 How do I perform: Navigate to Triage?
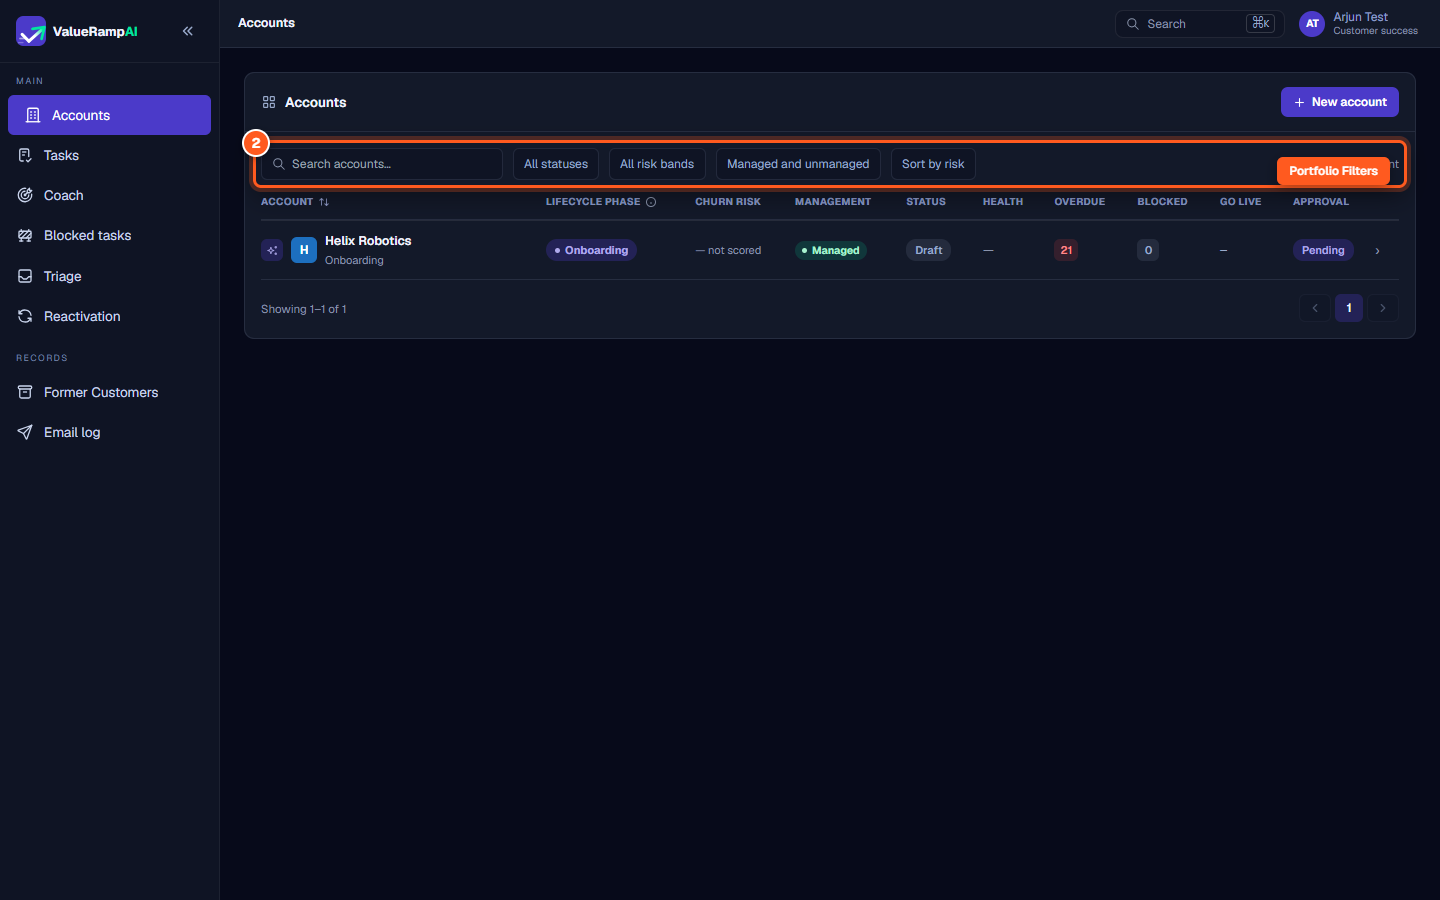click(x=109, y=276)
